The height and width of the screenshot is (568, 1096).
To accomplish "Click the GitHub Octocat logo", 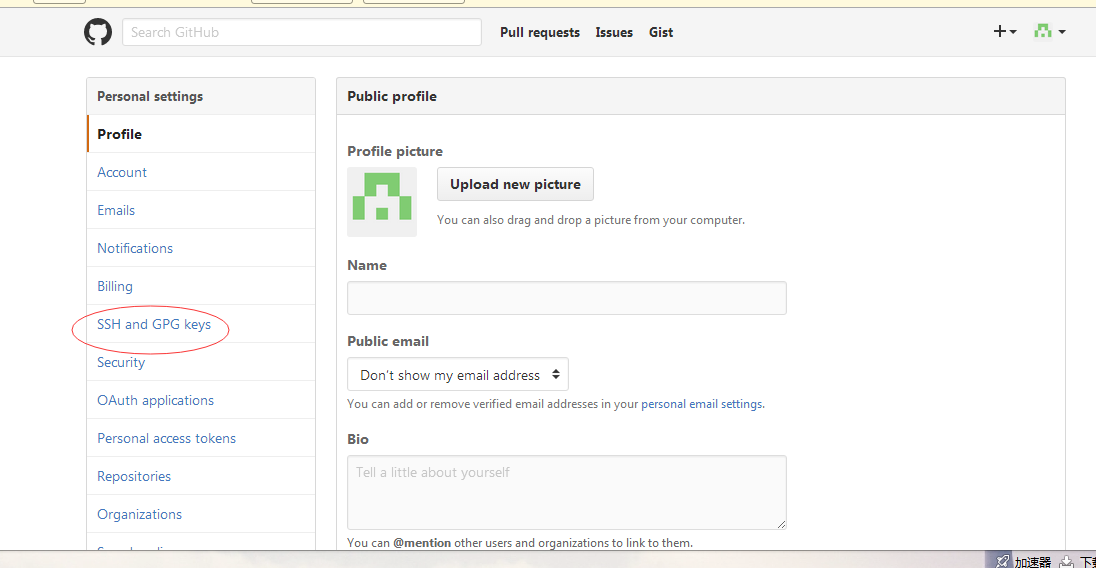I will click(98, 32).
